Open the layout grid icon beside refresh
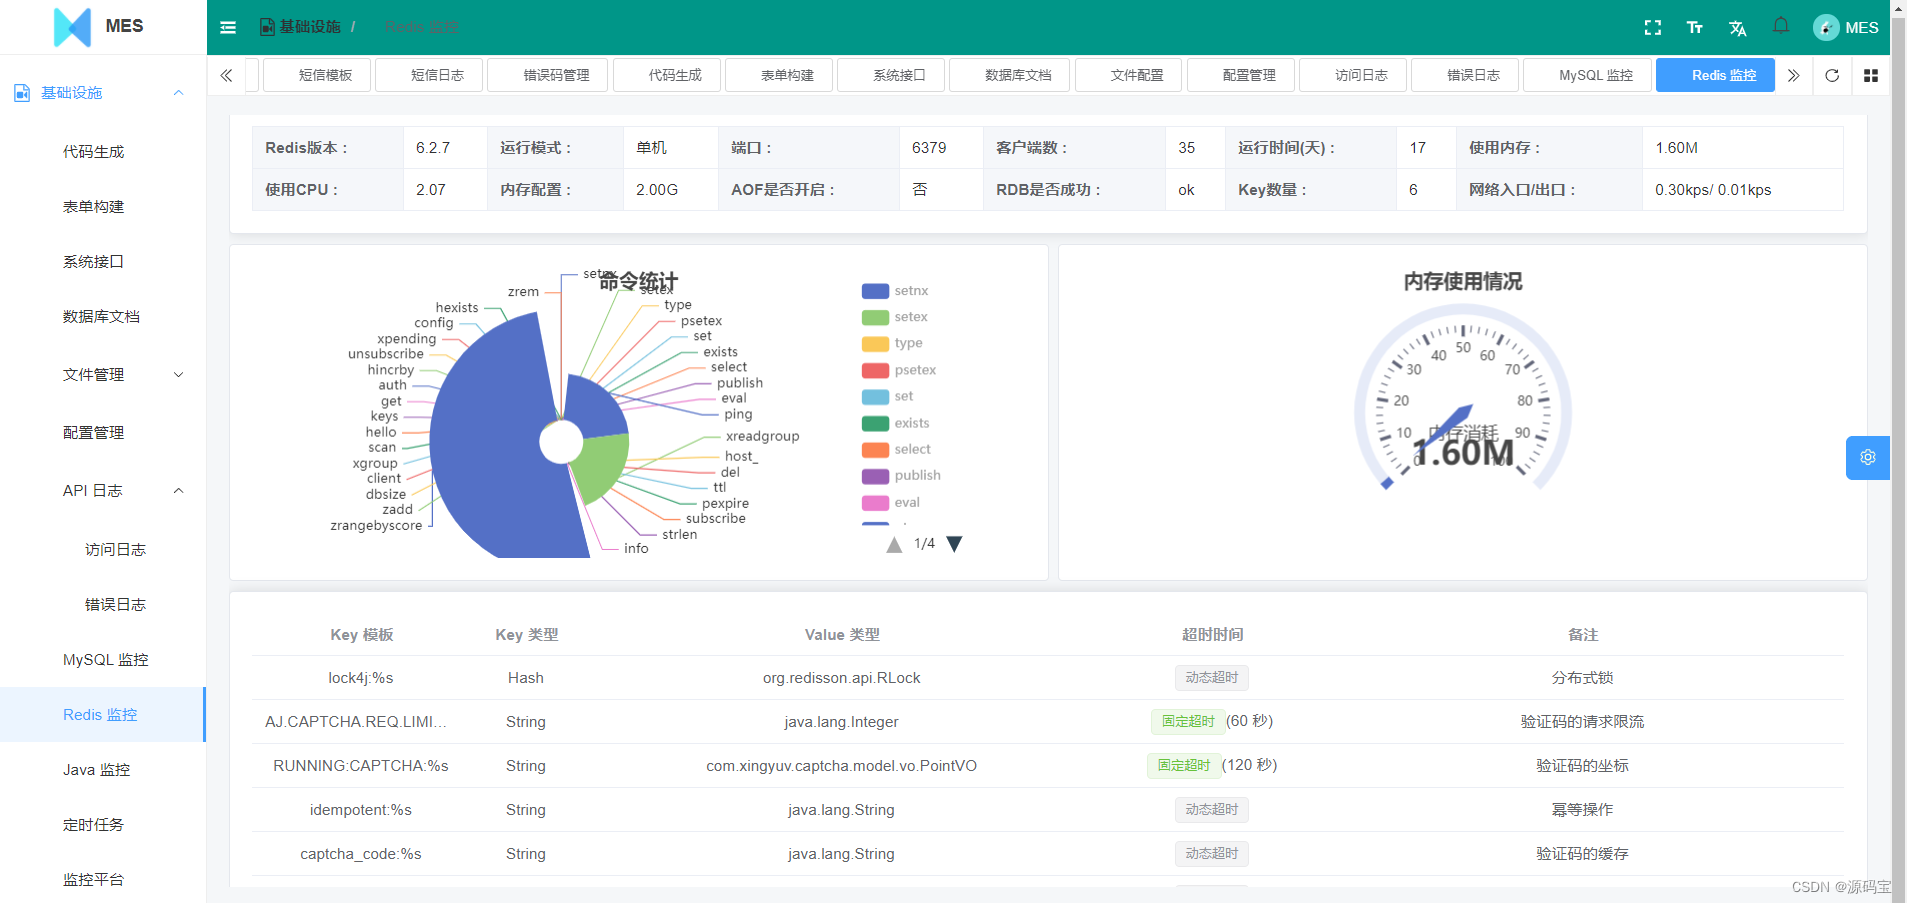Image resolution: width=1907 pixels, height=903 pixels. point(1871,75)
